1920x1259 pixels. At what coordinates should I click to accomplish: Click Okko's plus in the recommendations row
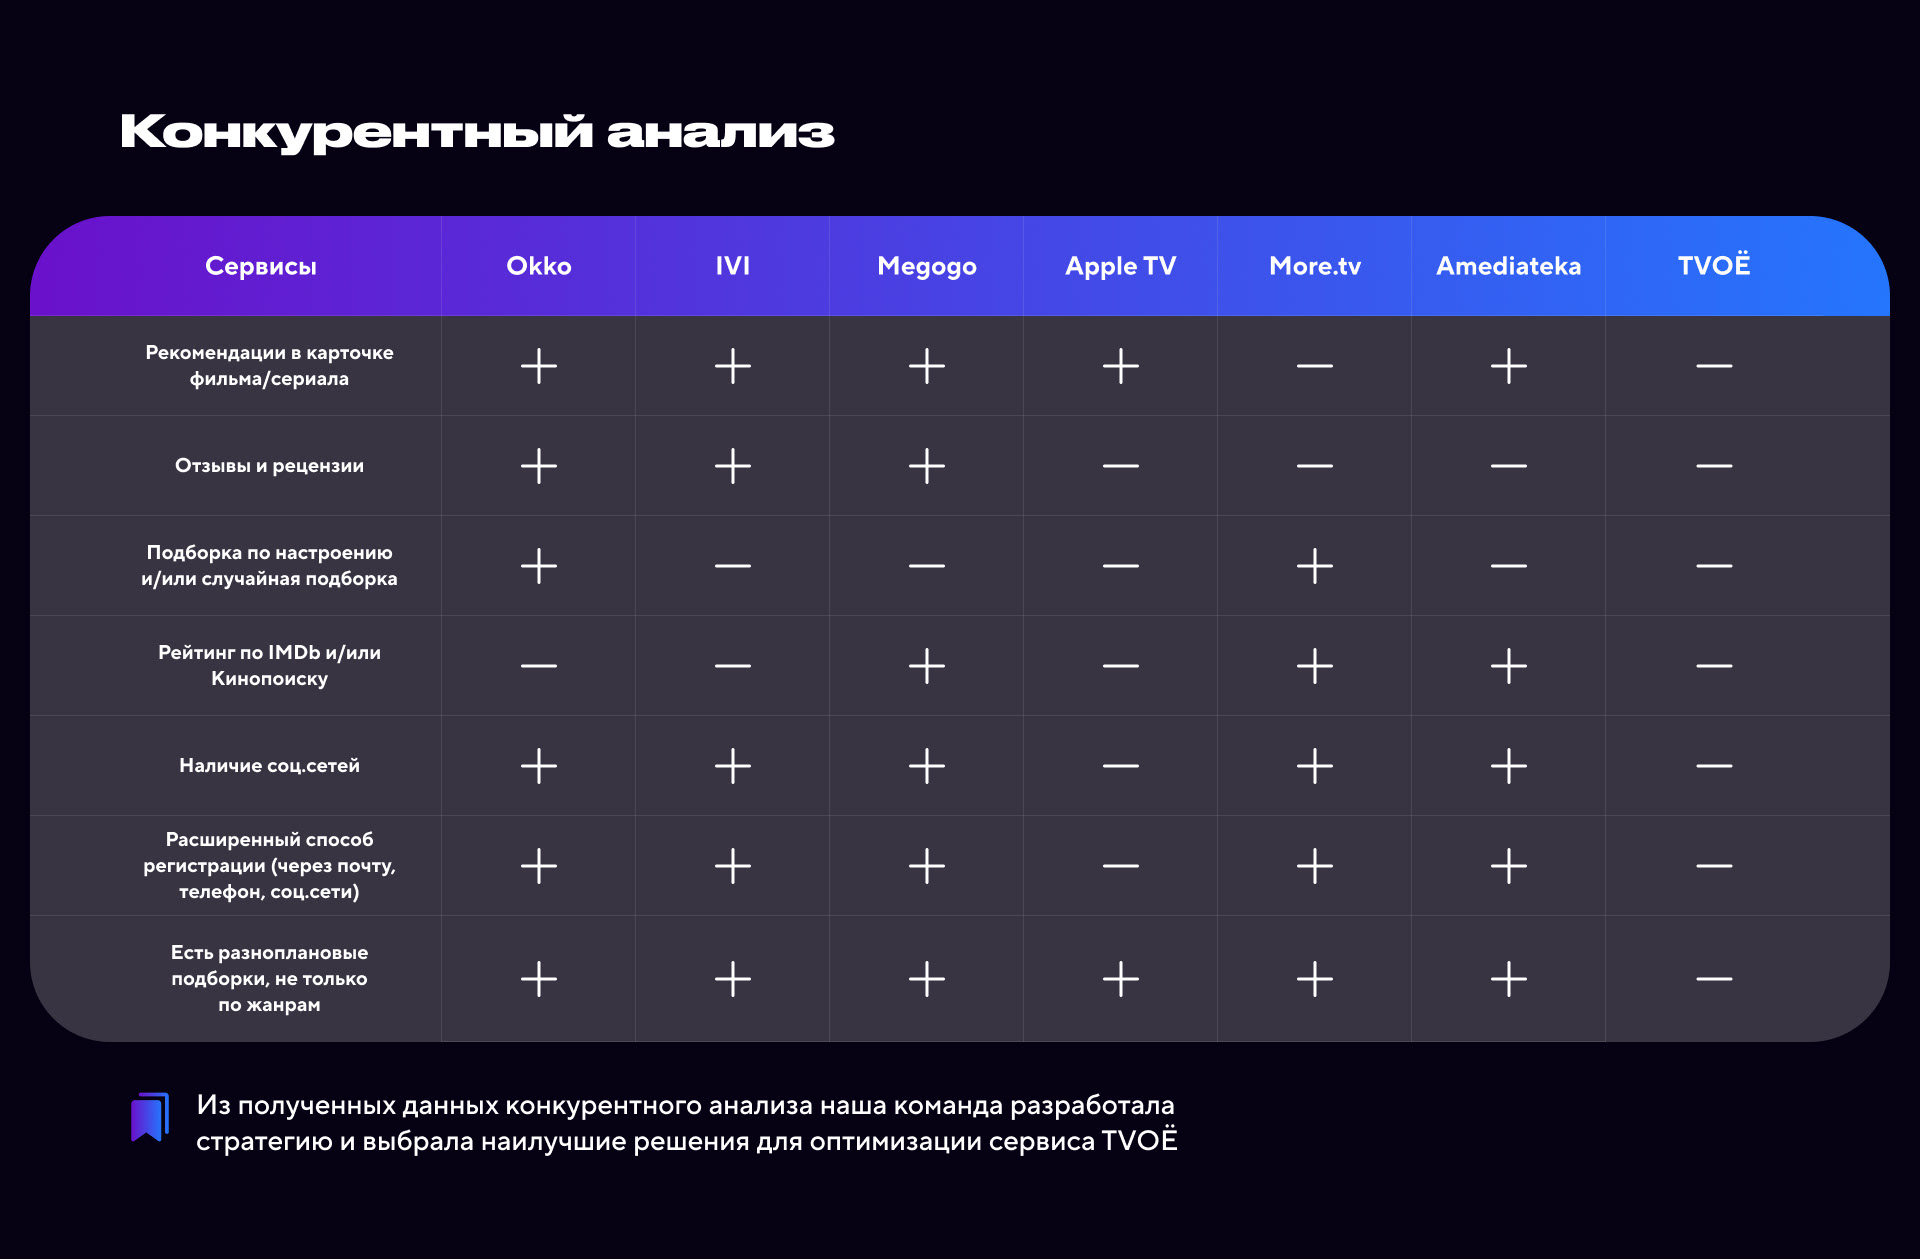[539, 366]
